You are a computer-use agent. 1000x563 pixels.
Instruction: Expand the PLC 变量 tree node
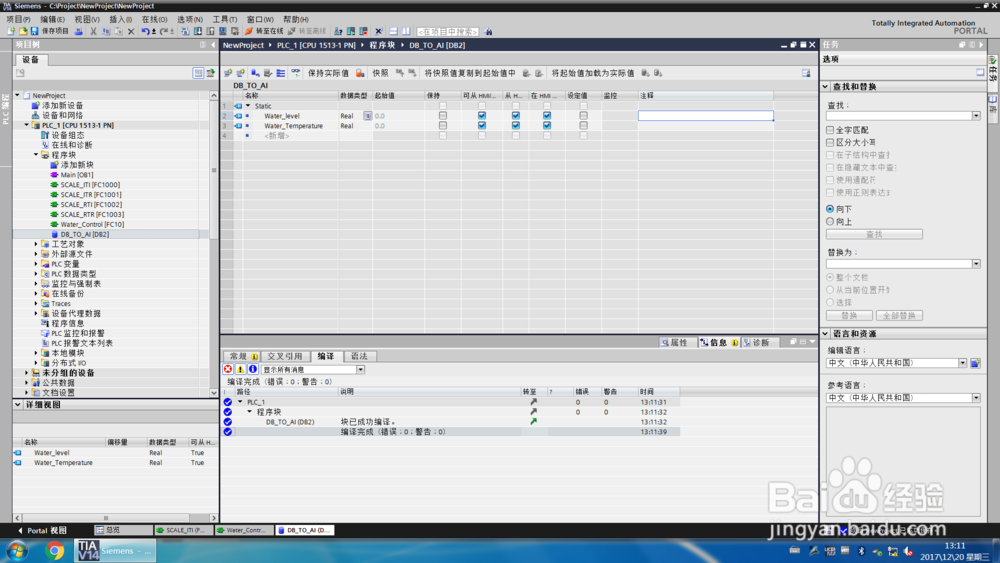point(36,264)
